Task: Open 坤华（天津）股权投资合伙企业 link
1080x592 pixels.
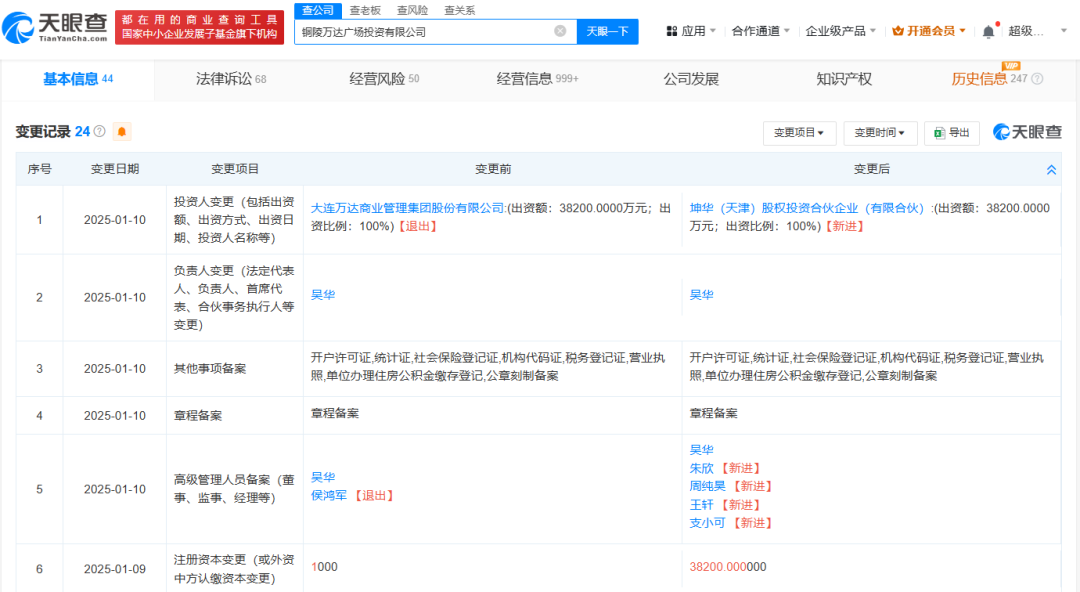Action: tap(810, 208)
